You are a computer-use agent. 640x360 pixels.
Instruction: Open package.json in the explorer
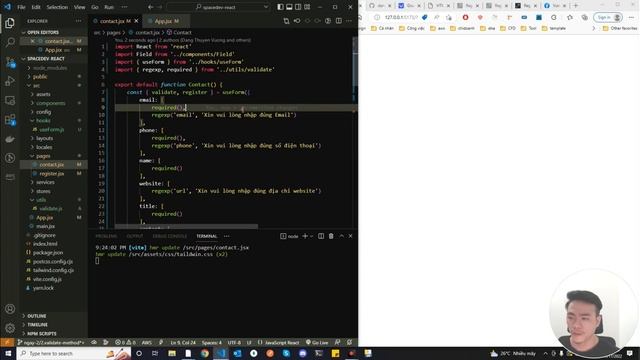point(48,253)
